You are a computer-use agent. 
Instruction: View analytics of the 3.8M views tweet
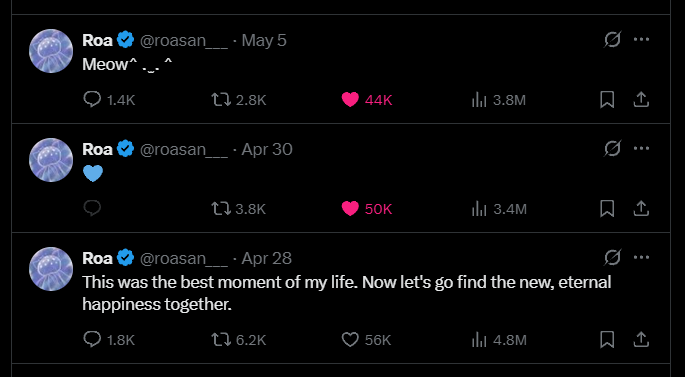499,100
